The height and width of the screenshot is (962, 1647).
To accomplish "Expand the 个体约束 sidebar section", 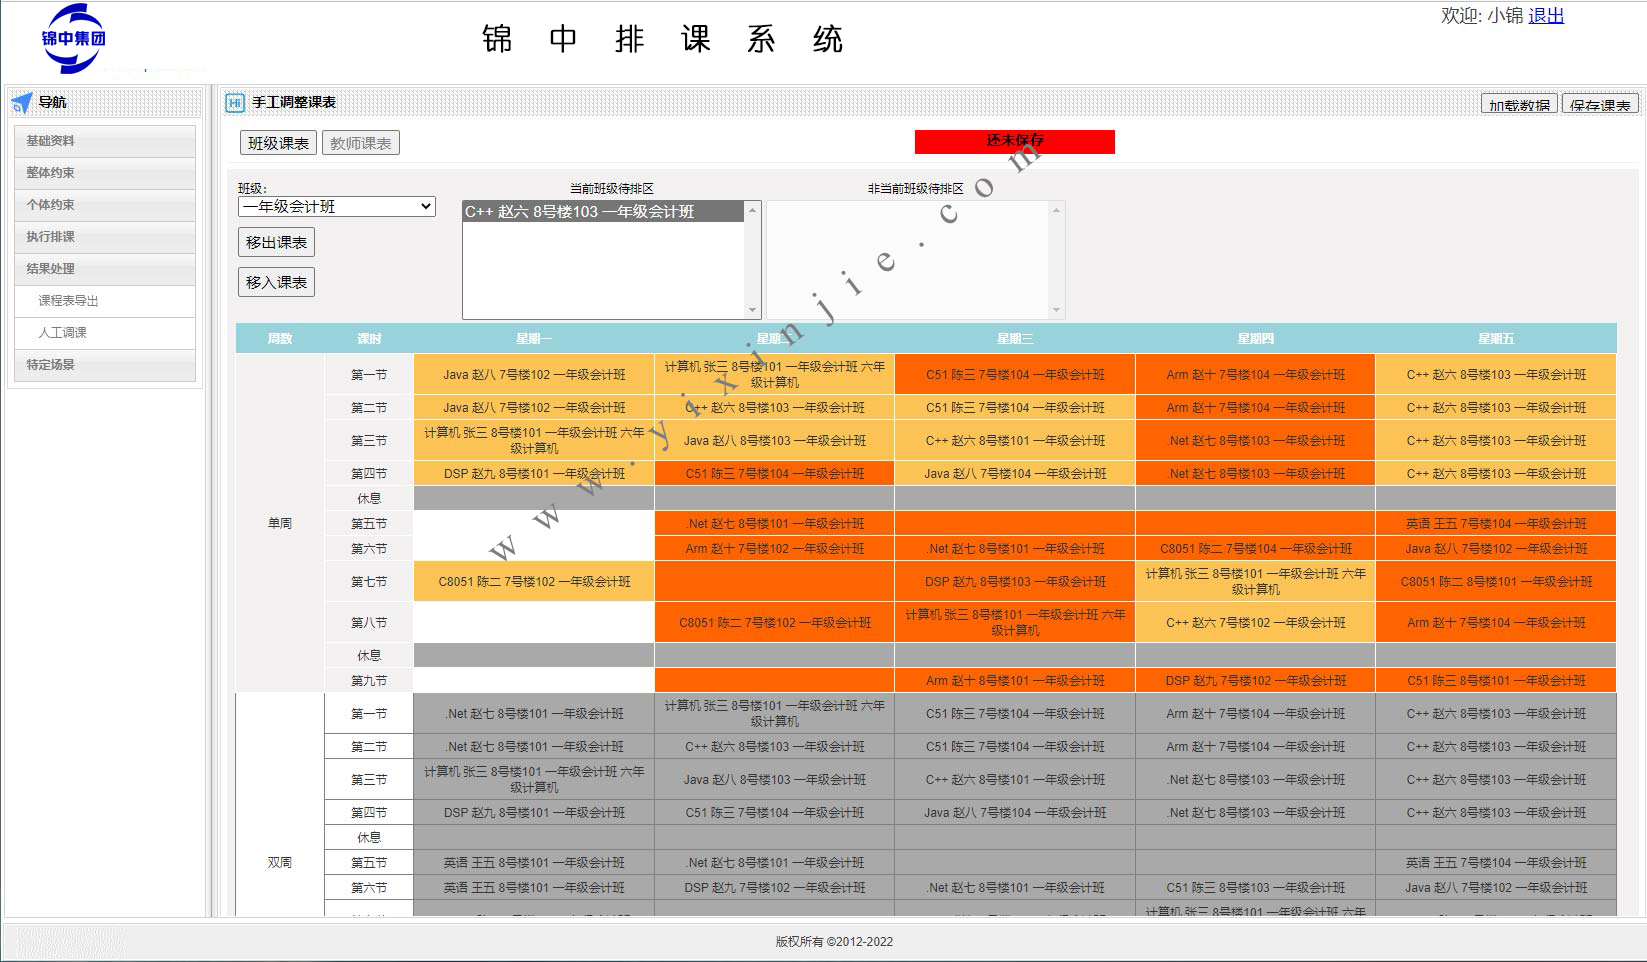I will click(105, 205).
